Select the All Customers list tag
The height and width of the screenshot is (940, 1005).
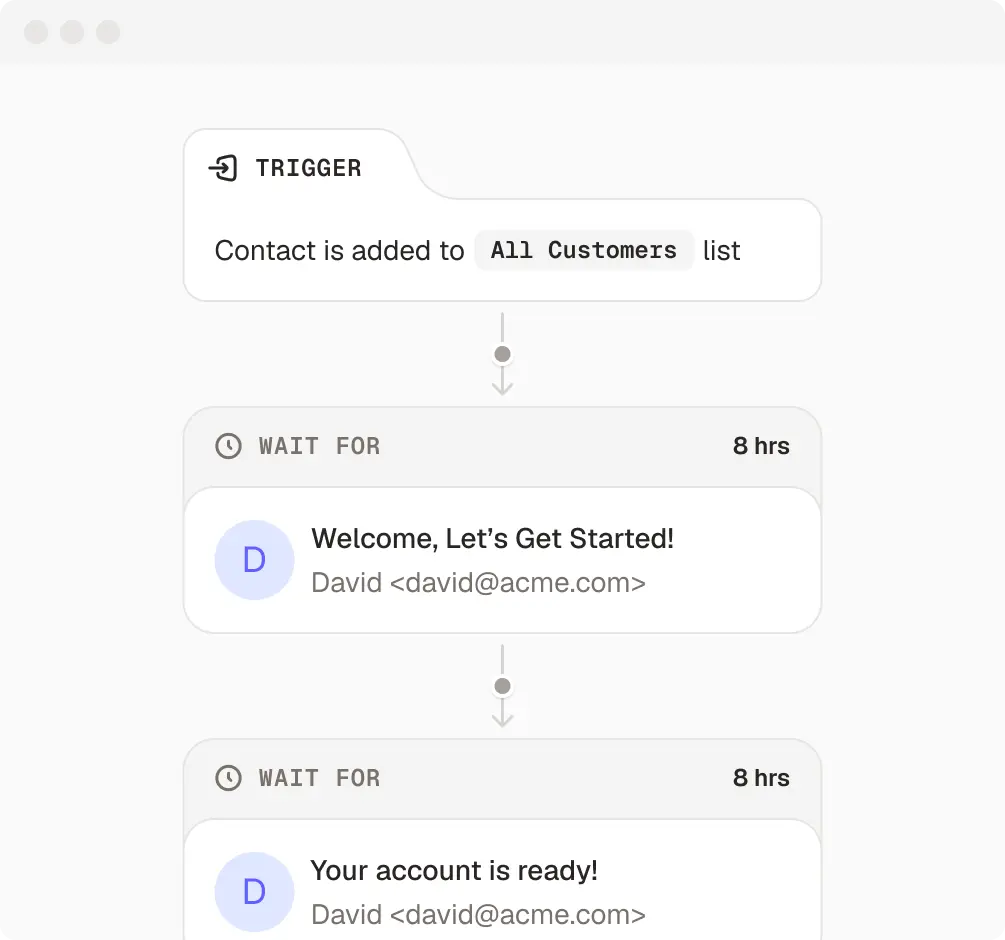pos(583,250)
